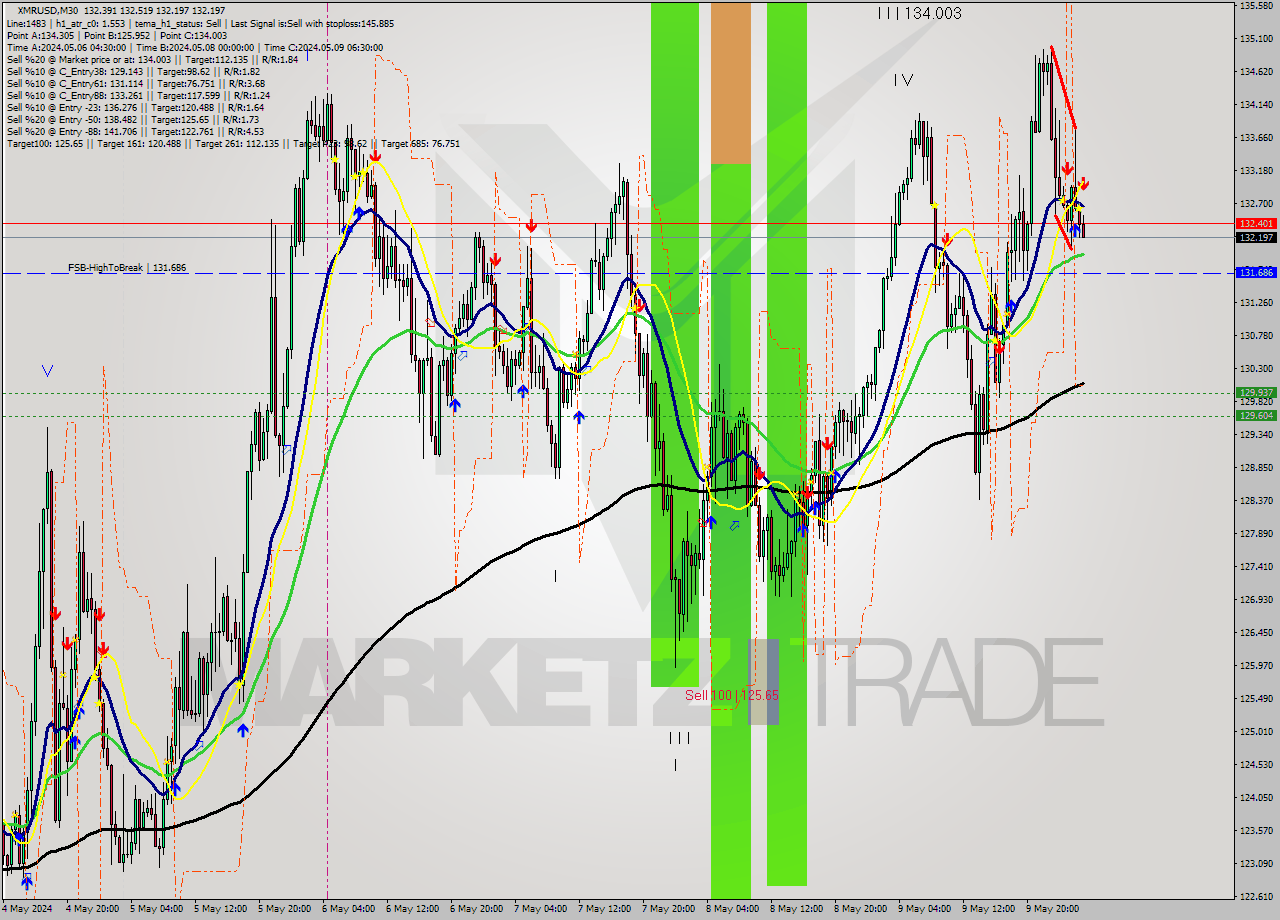The height and width of the screenshot is (920, 1280).
Task: Click the 'FSB-HighToBreak | 131.686' level label
Action: click(x=127, y=268)
